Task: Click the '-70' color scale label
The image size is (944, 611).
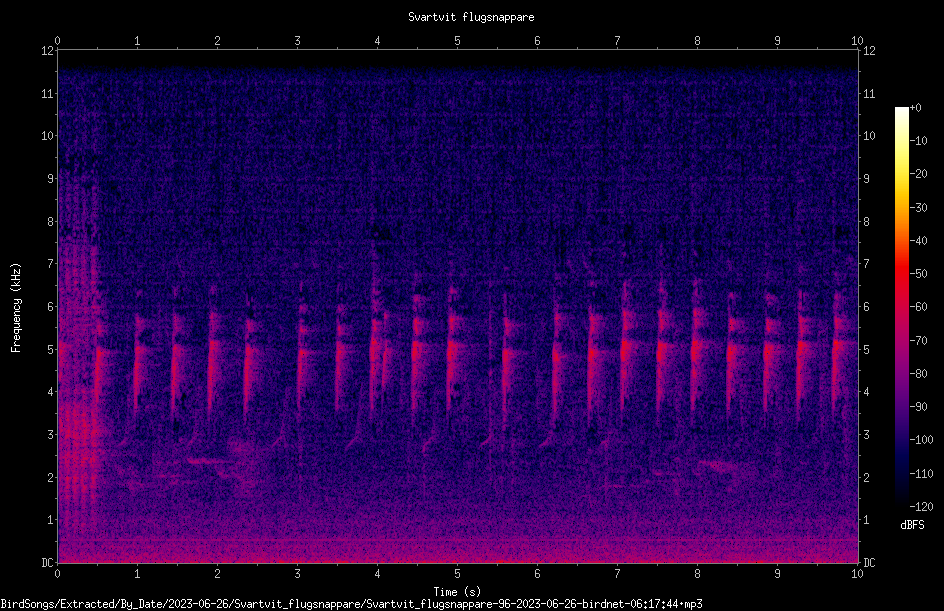Action: click(x=918, y=341)
